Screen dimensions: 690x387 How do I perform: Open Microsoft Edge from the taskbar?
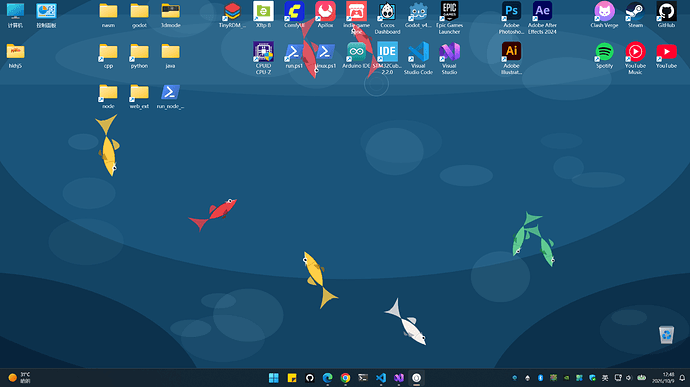(x=327, y=378)
